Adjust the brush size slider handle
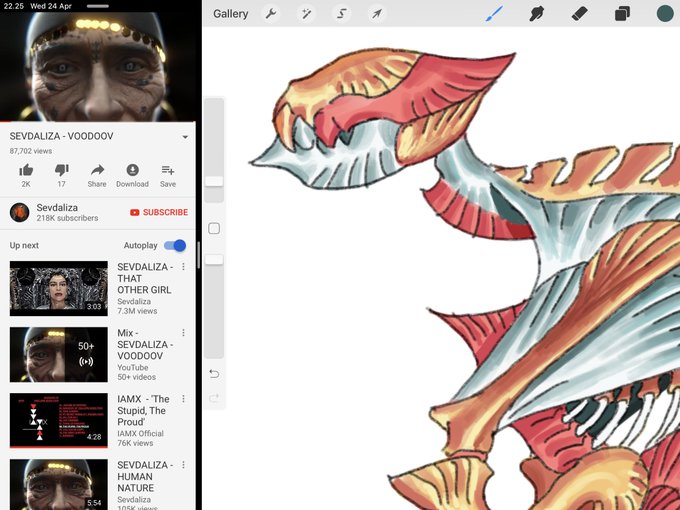 214,181
